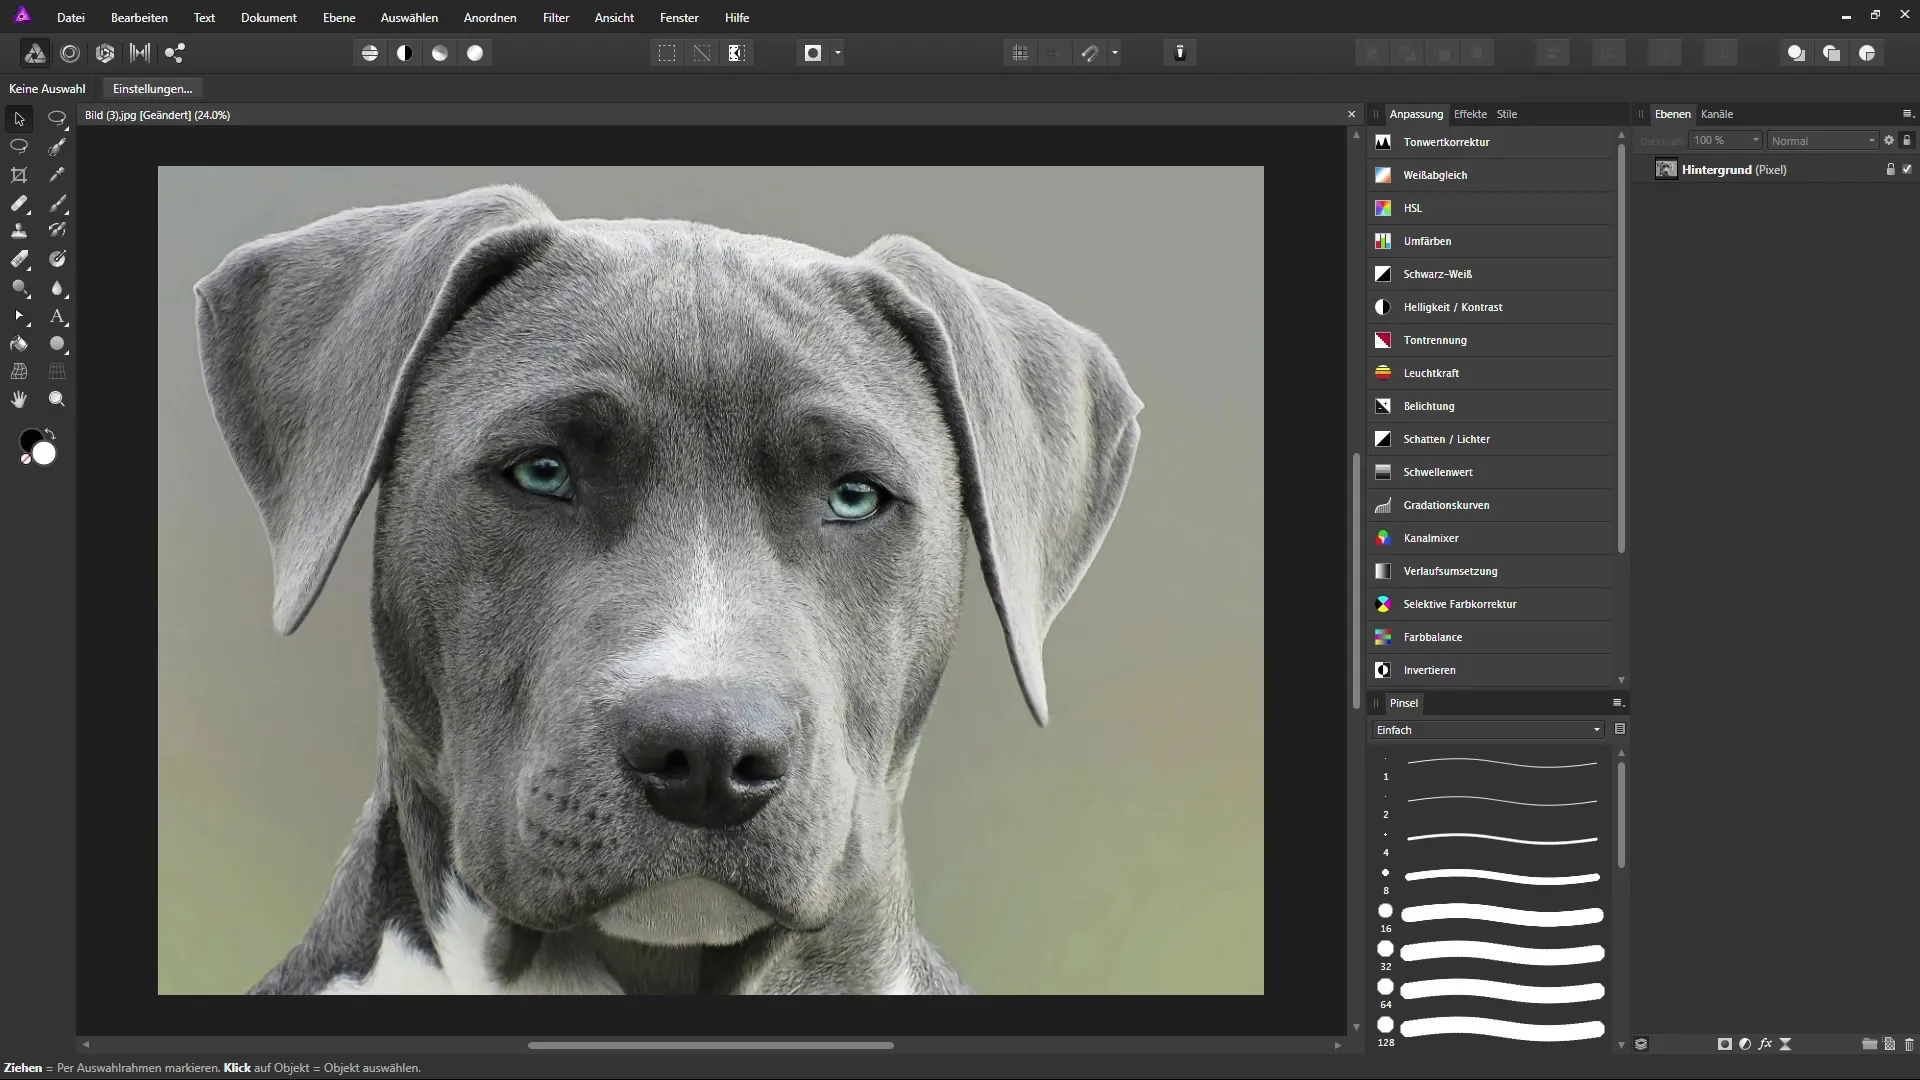Select the Zoom magnifier tool
This screenshot has width=1920, height=1080.
pyautogui.click(x=58, y=399)
